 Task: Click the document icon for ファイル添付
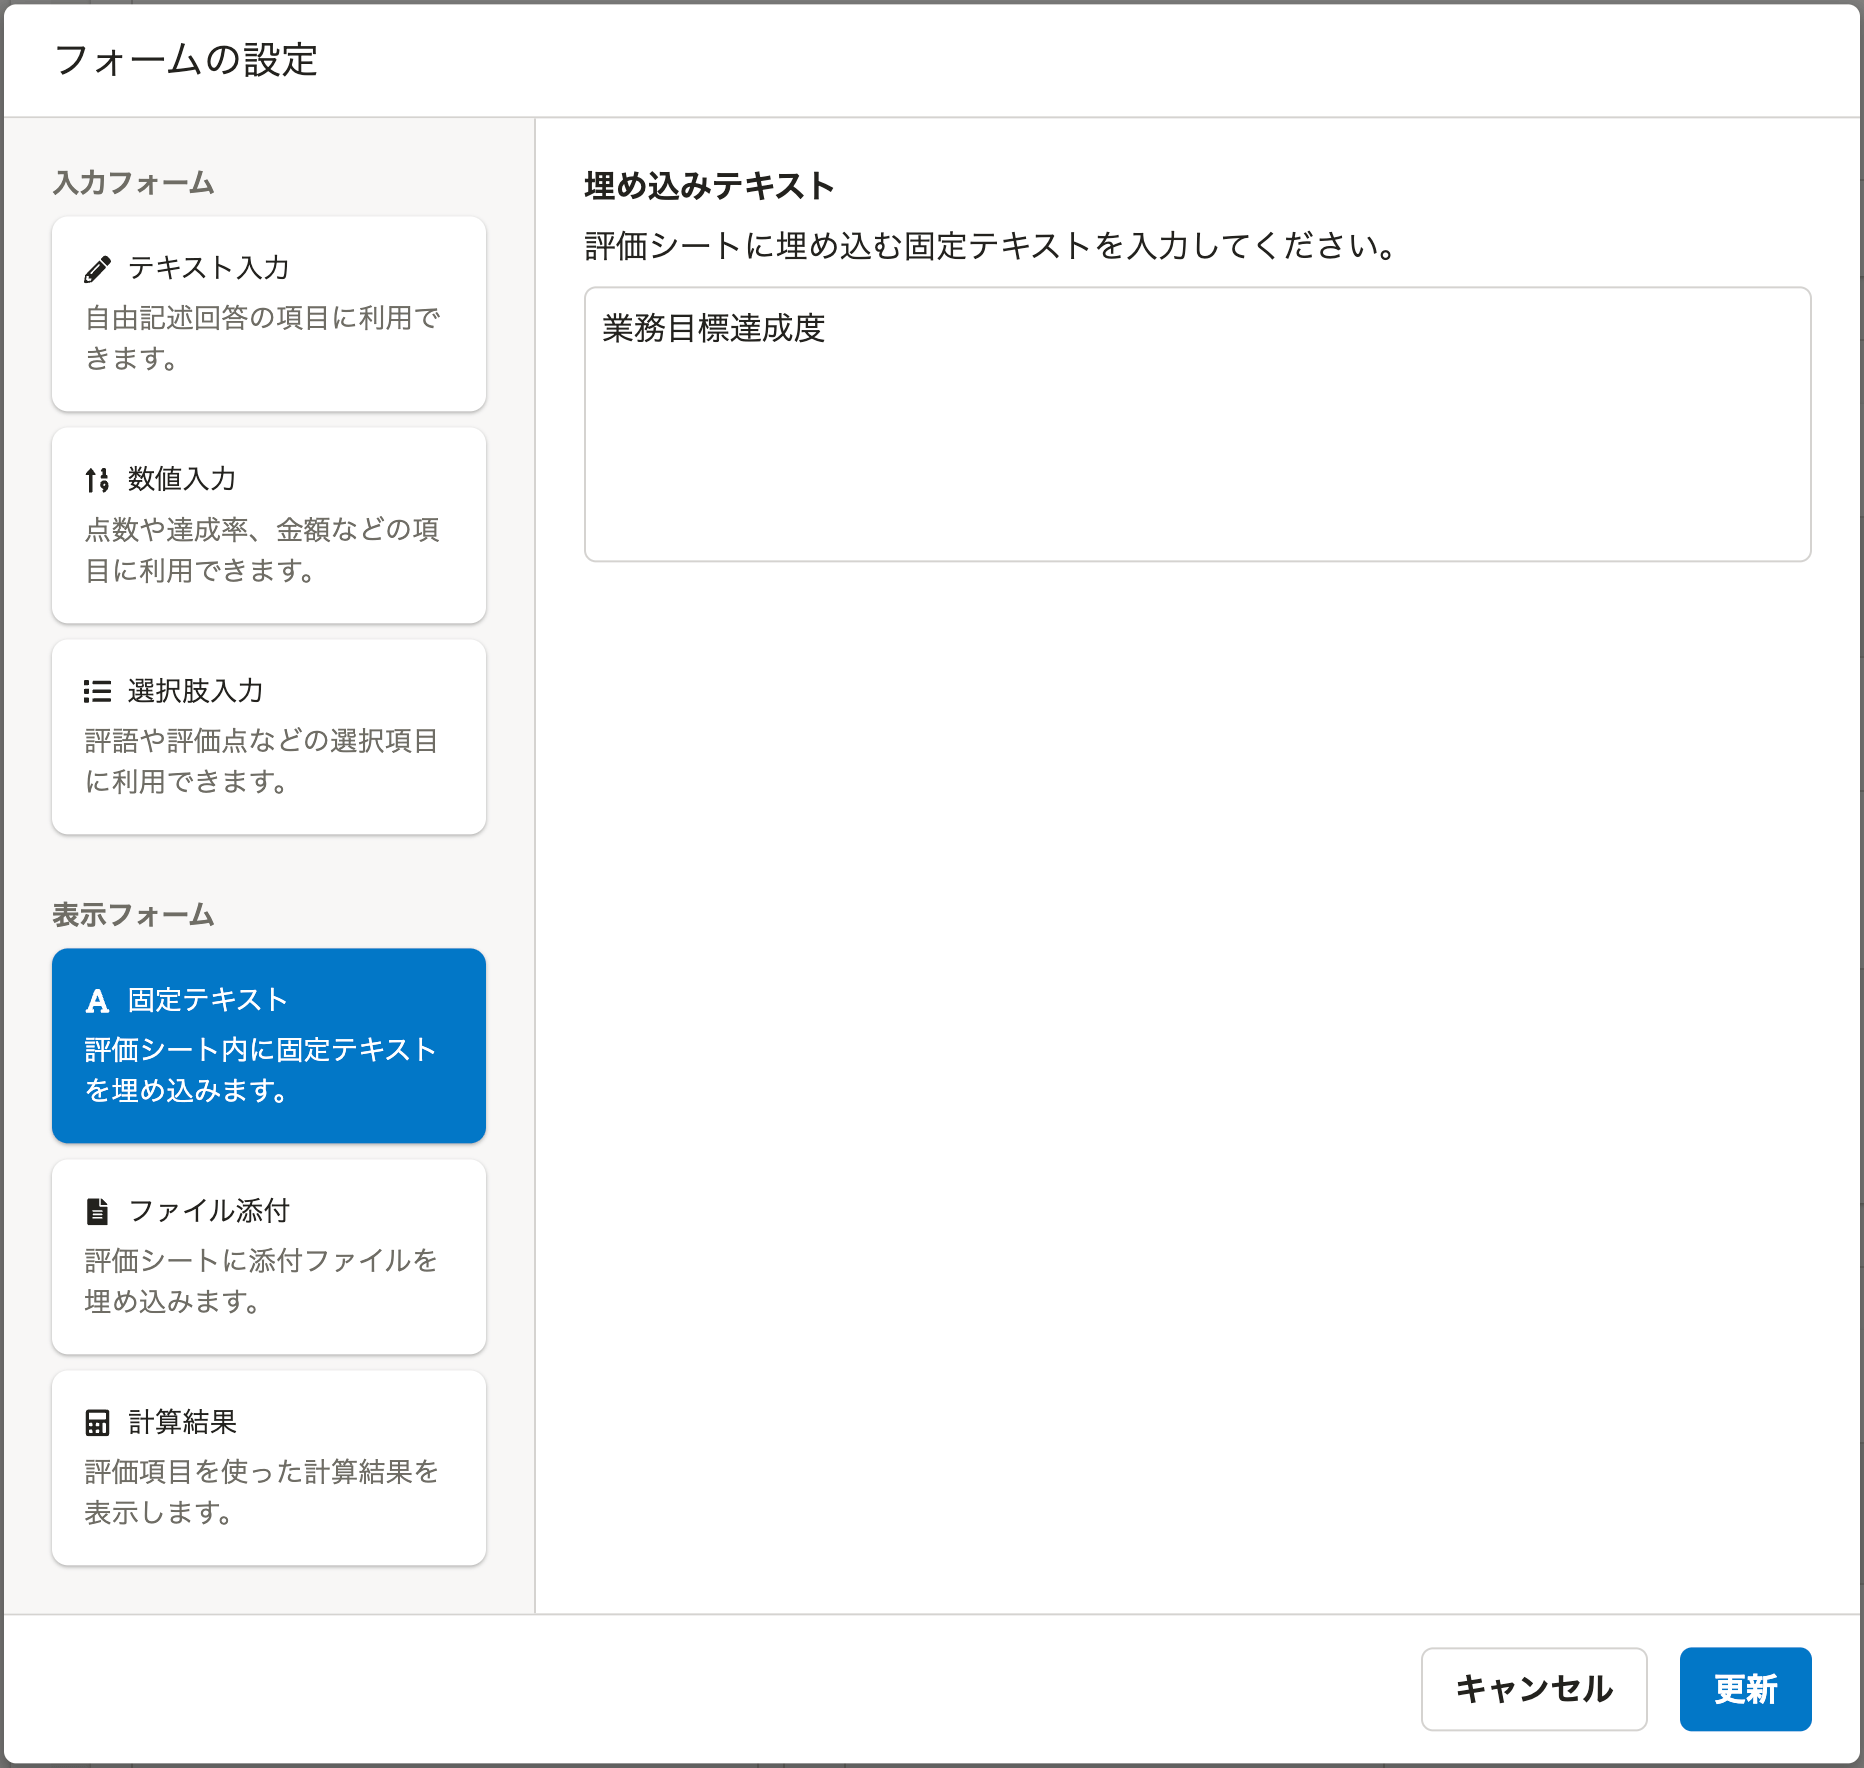coord(97,1211)
